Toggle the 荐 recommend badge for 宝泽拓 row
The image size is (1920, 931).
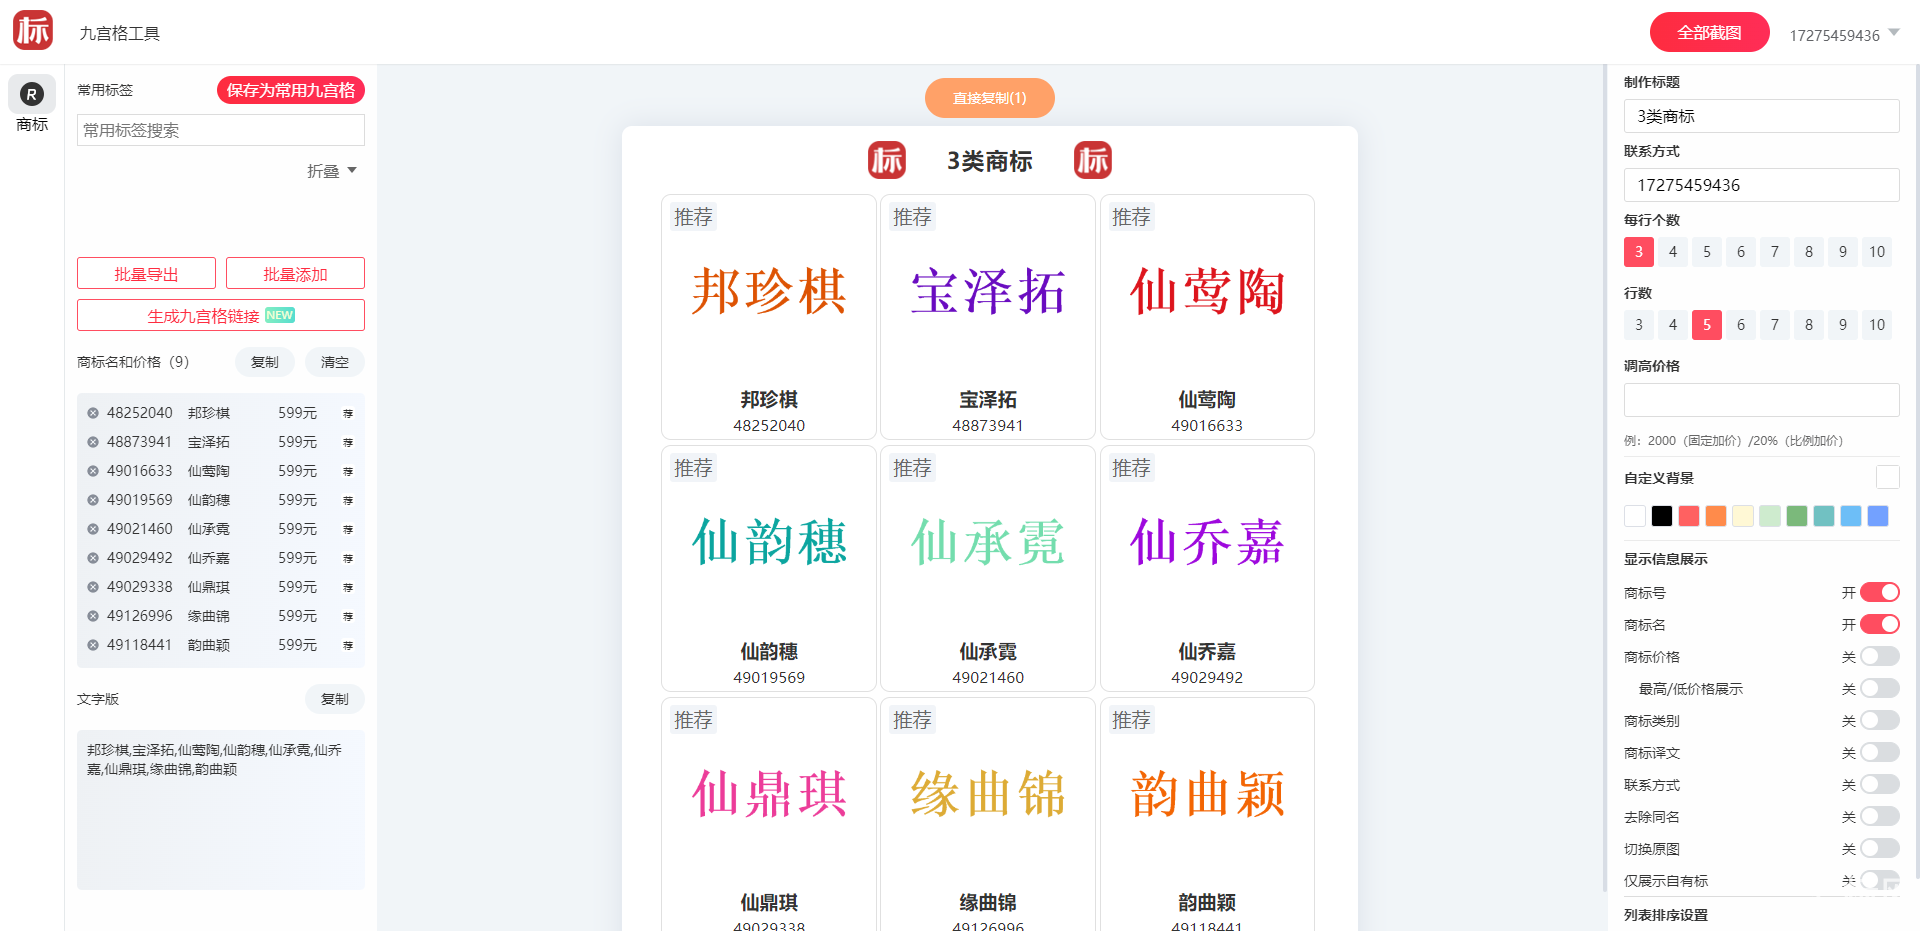point(348,442)
